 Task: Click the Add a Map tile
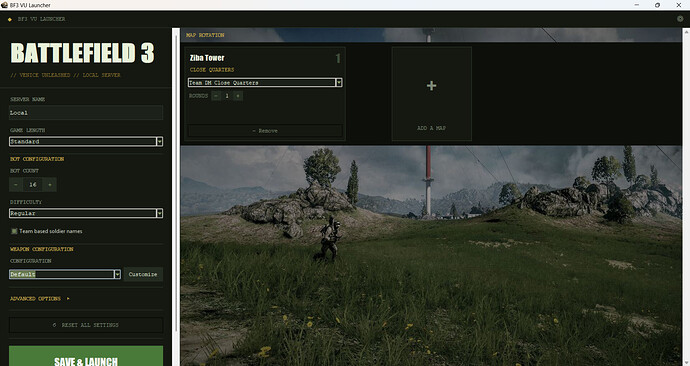pos(432,94)
